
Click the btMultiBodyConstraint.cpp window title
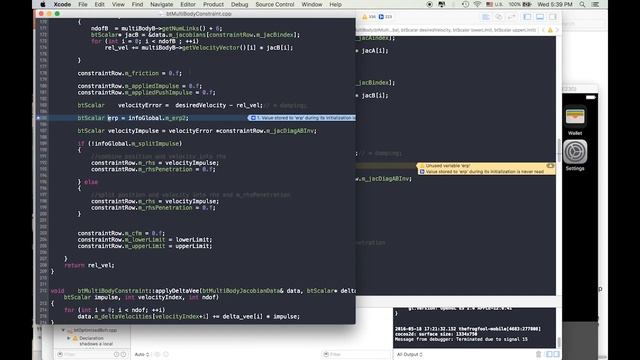[x=199, y=14]
